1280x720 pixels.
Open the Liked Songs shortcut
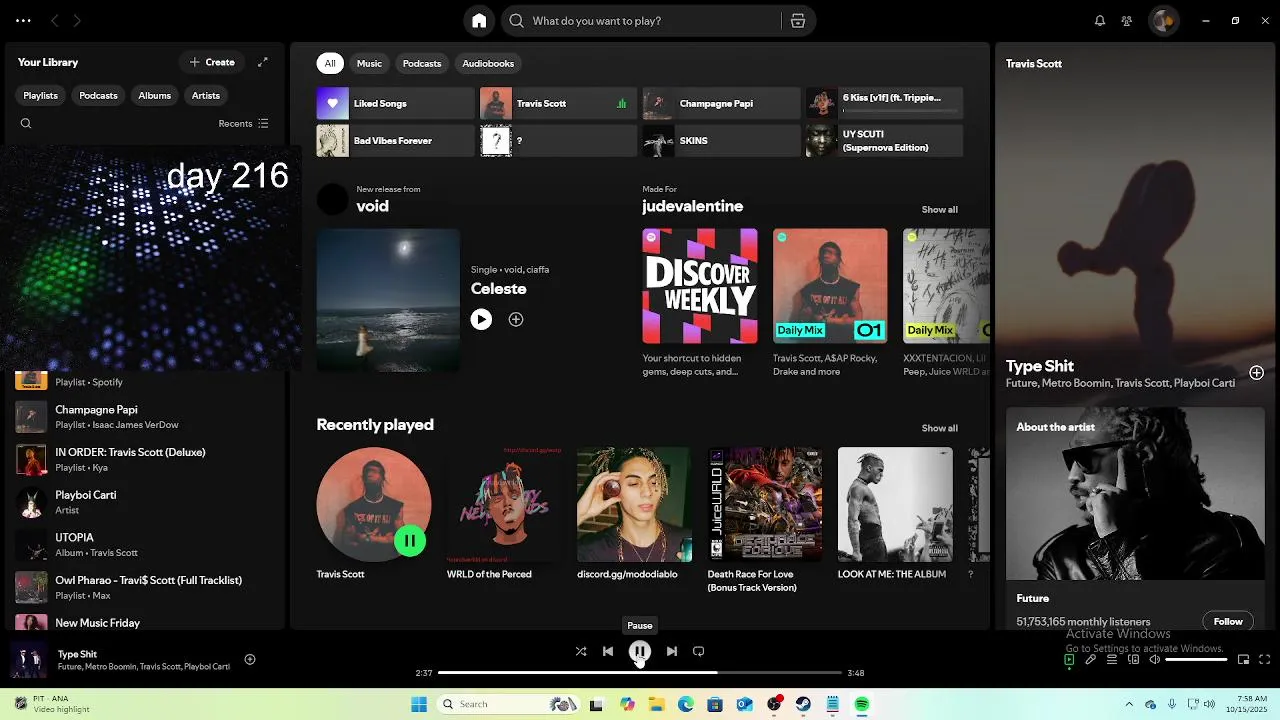pyautogui.click(x=395, y=104)
